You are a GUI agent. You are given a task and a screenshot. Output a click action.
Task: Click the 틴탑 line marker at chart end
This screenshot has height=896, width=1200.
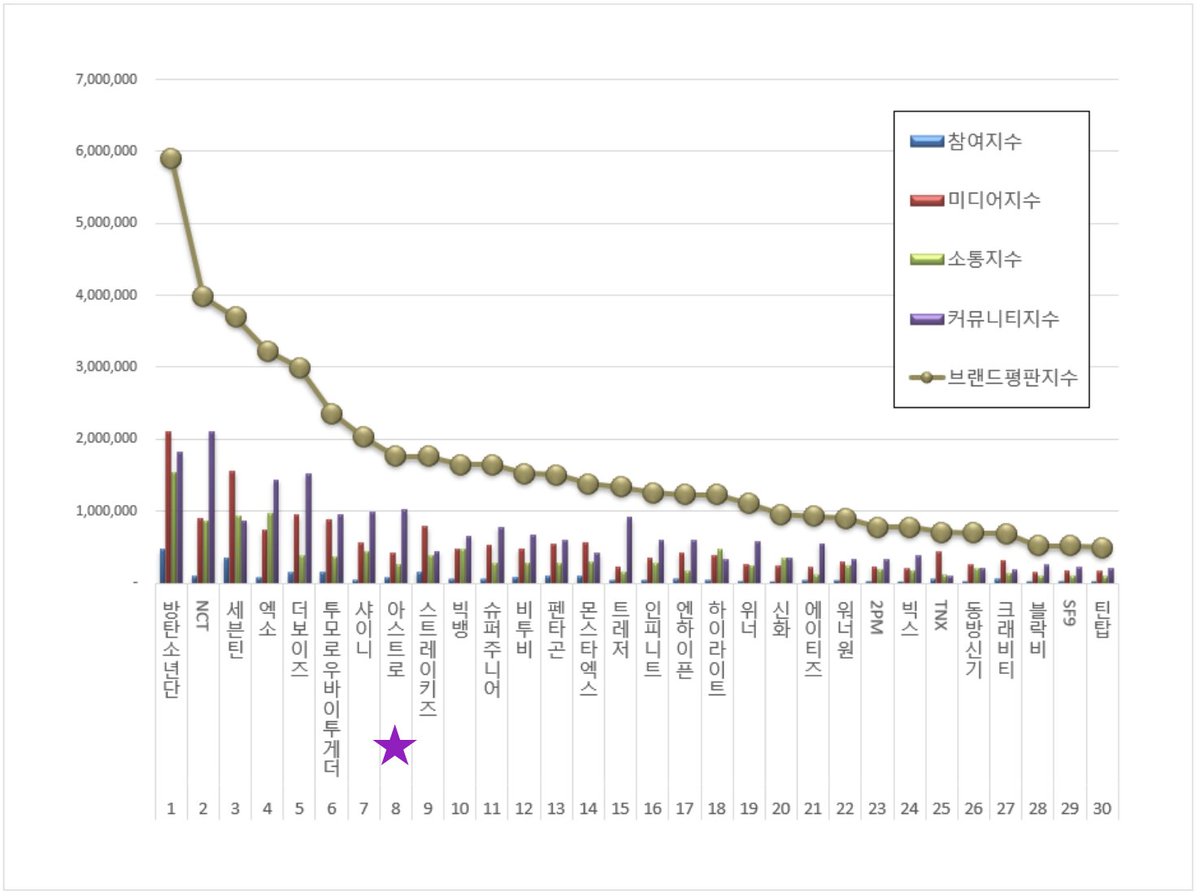click(x=1102, y=548)
